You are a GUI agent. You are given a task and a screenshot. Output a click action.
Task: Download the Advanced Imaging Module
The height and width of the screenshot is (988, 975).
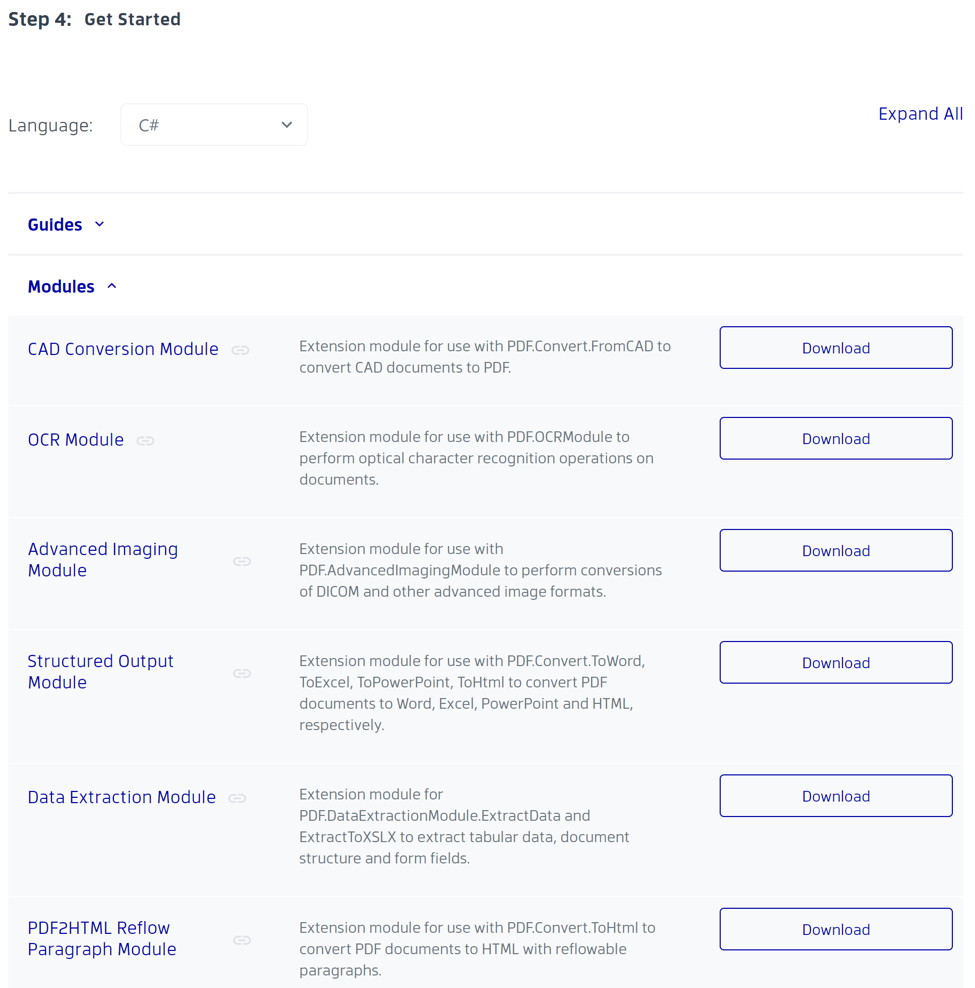pos(835,550)
